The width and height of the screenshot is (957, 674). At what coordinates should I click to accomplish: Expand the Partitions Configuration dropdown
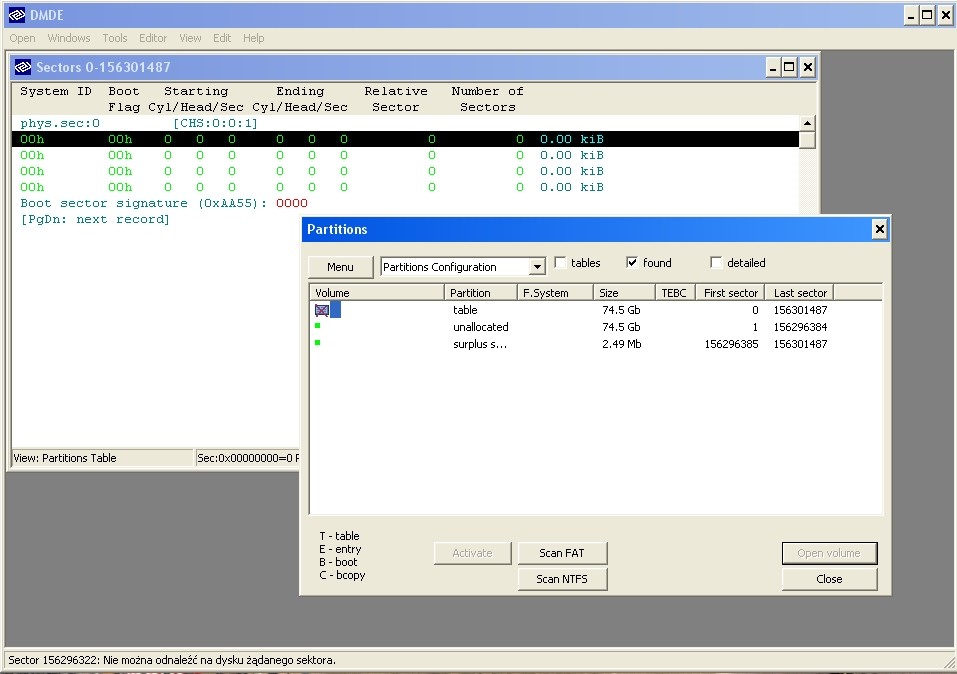pos(536,267)
